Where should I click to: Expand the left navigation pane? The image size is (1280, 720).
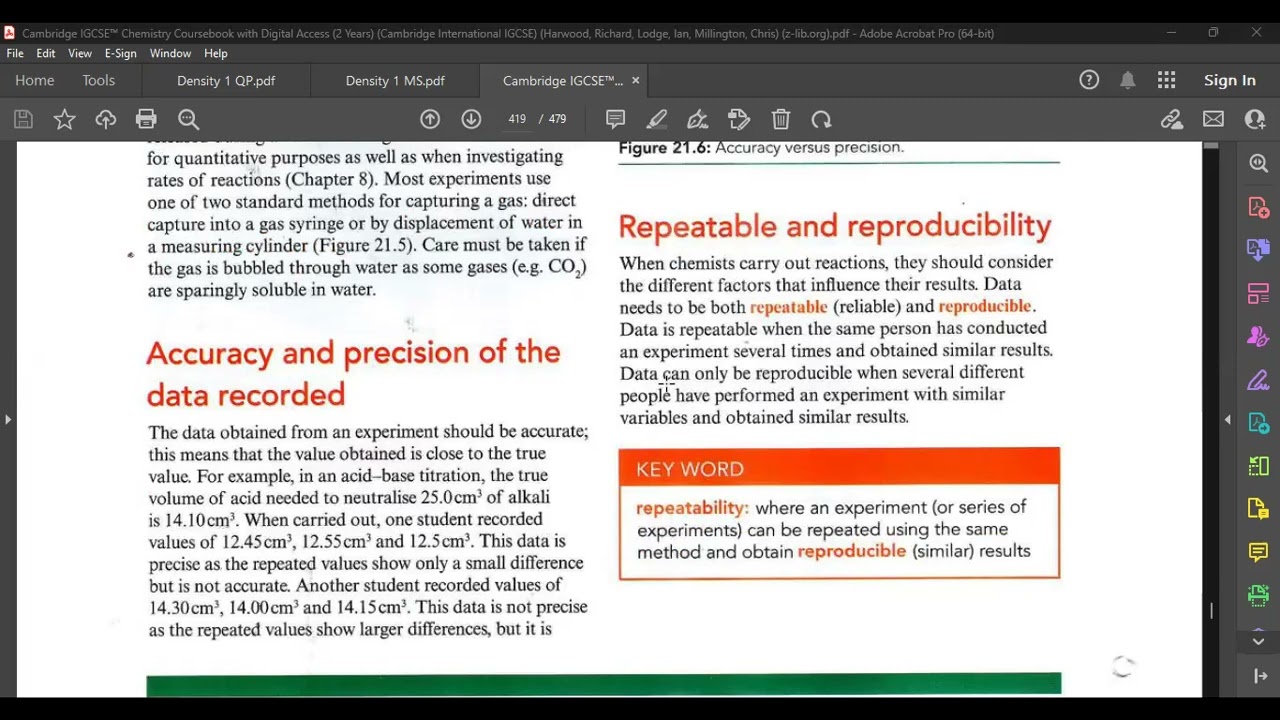point(8,420)
